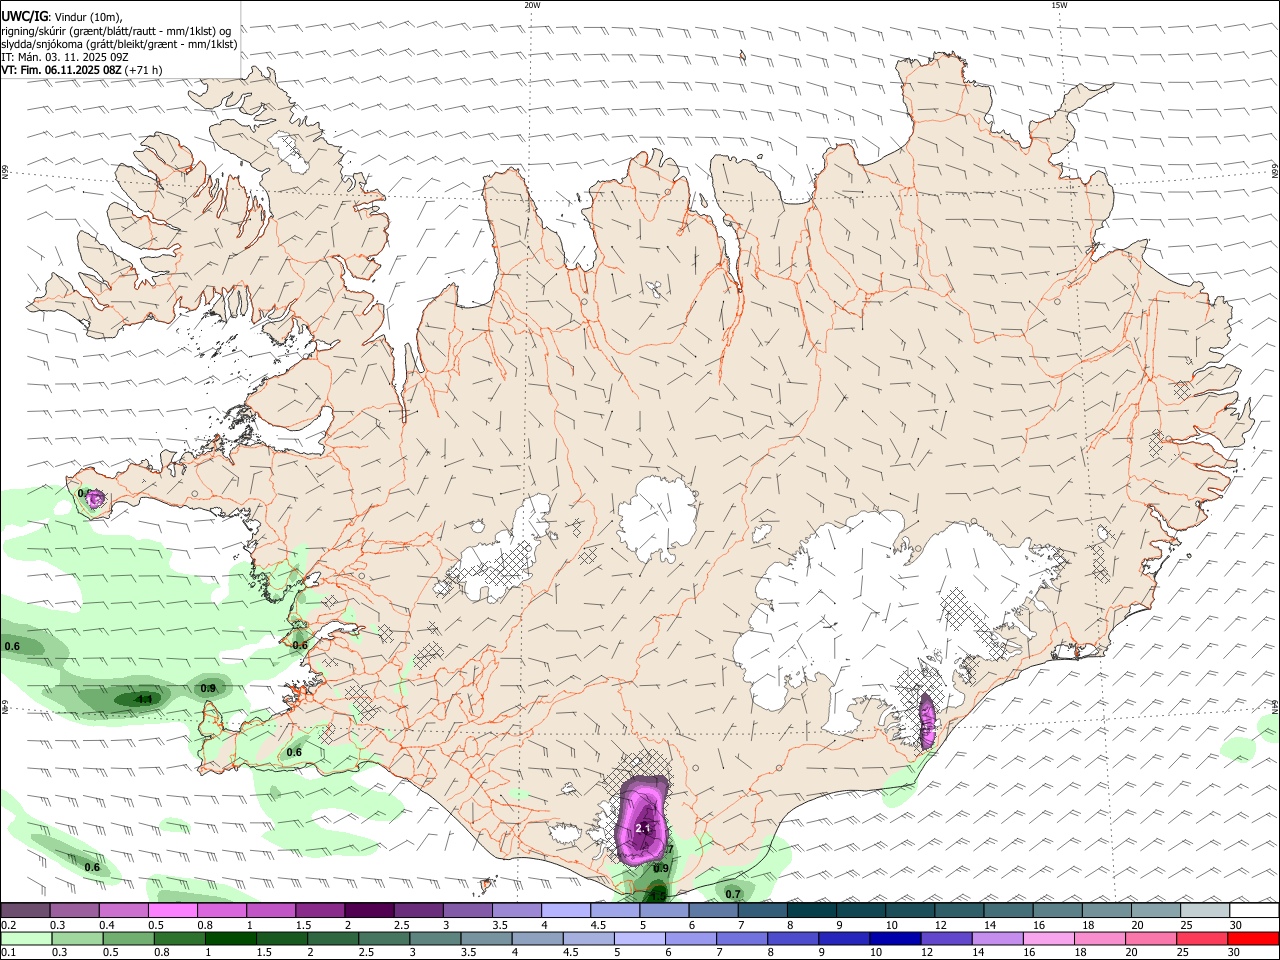Pick the light pink swatch labeled 16 in rain legend
Viewport: 1280px width, 960px height.
[1049, 938]
